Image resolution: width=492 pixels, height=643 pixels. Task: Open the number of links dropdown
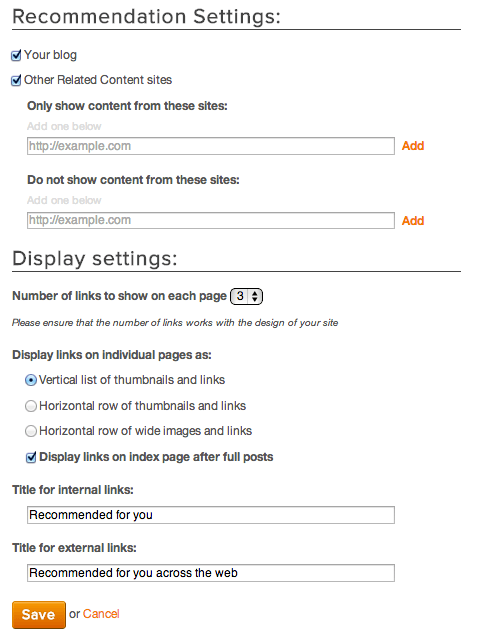tap(246, 296)
